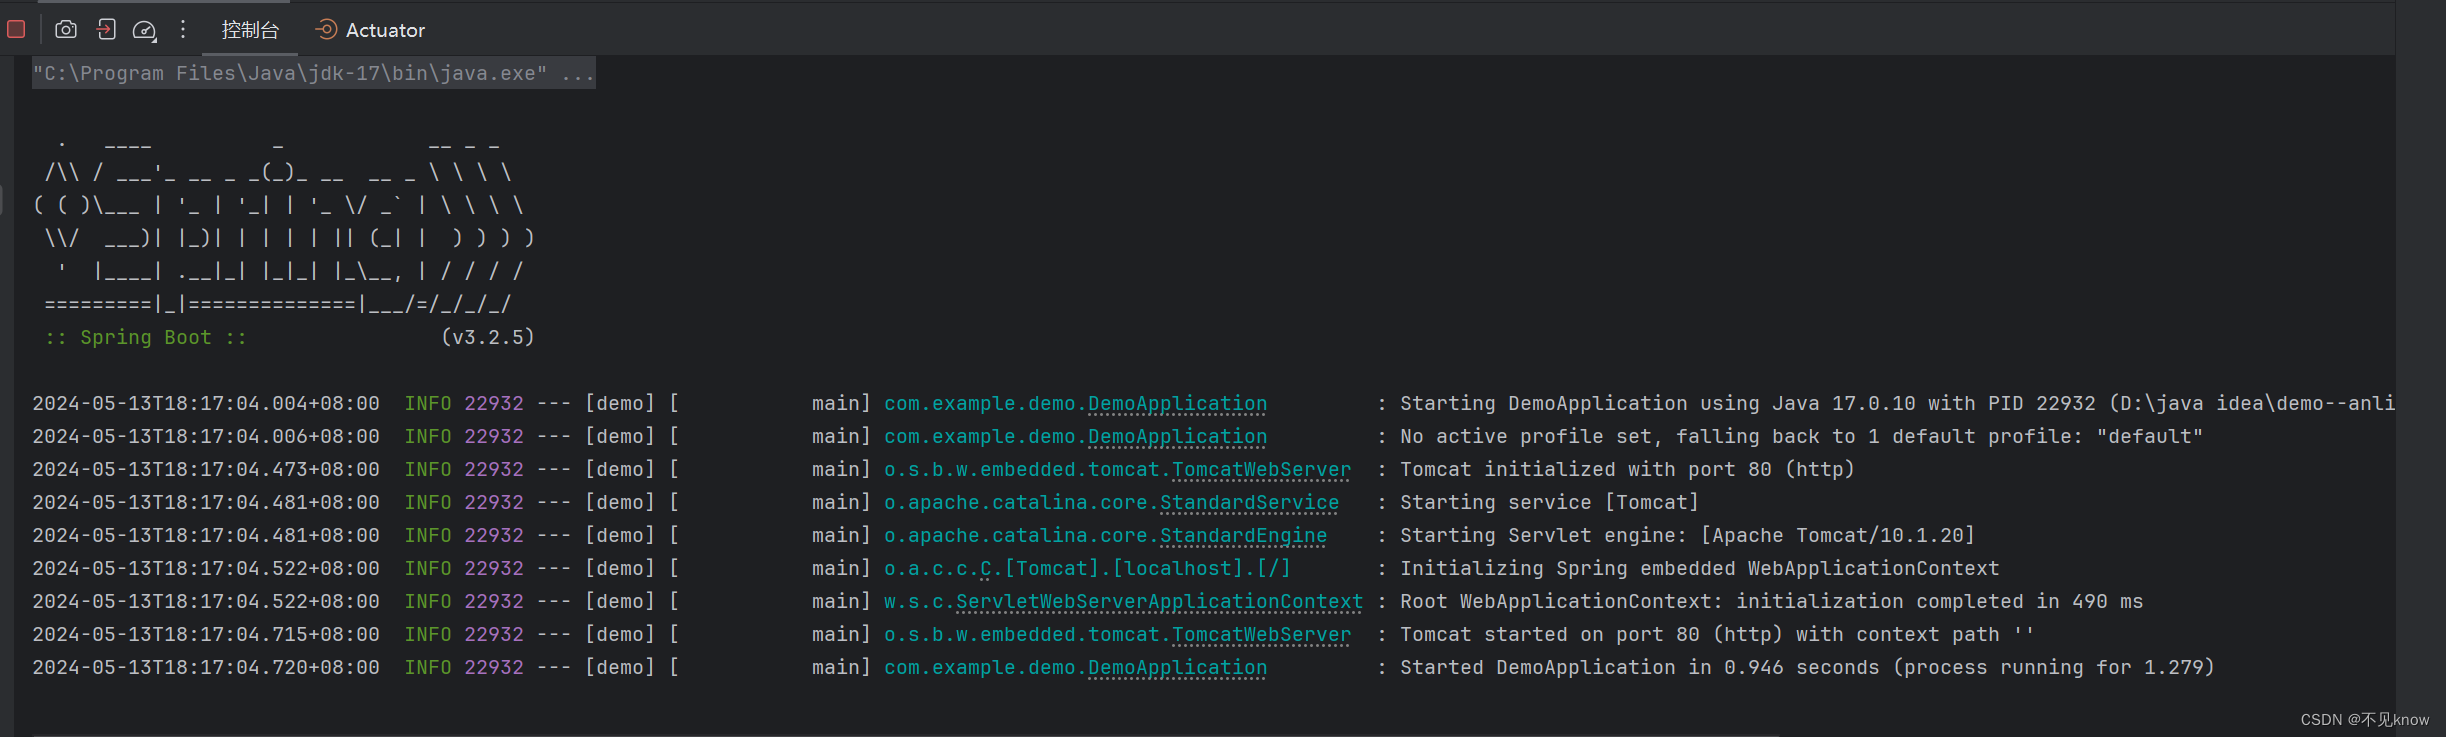The width and height of the screenshot is (2446, 737).
Task: Click the Spring Boot version (v3.2.5) text
Action: click(x=488, y=337)
